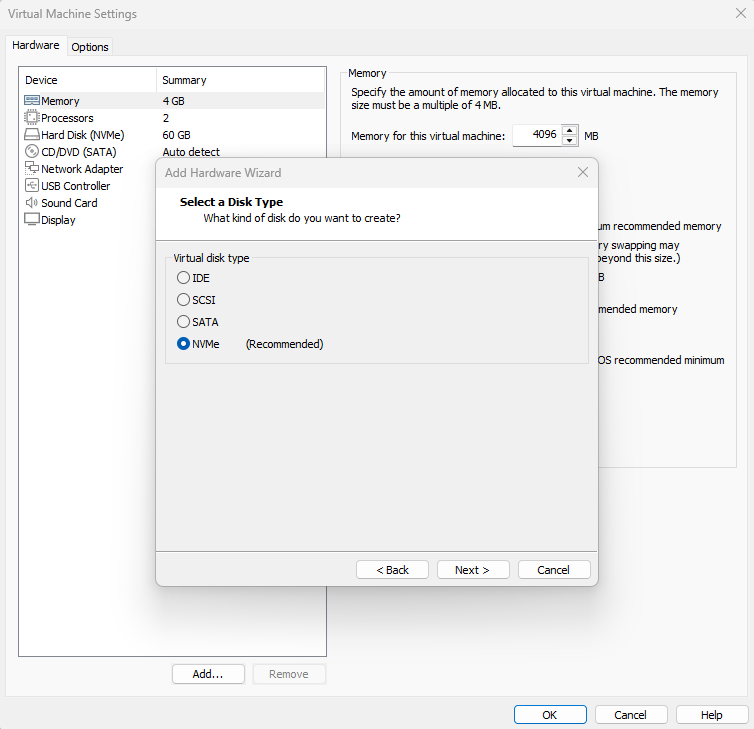
Task: Proceed with the Next > button
Action: [x=473, y=570]
